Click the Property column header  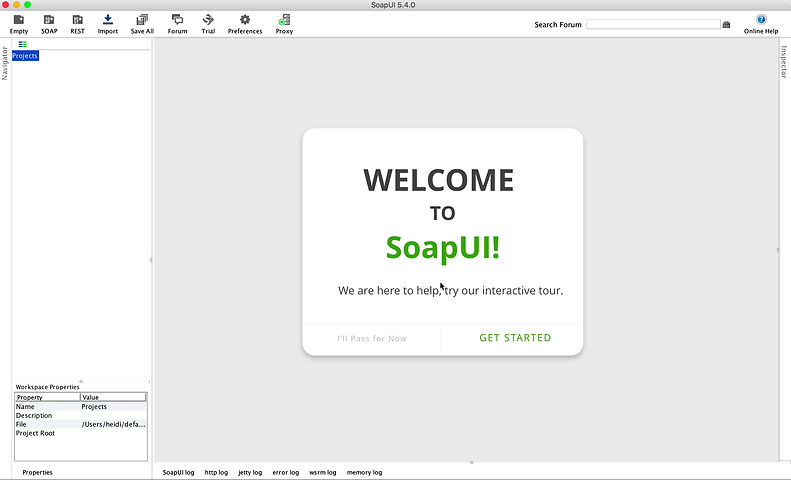click(47, 397)
